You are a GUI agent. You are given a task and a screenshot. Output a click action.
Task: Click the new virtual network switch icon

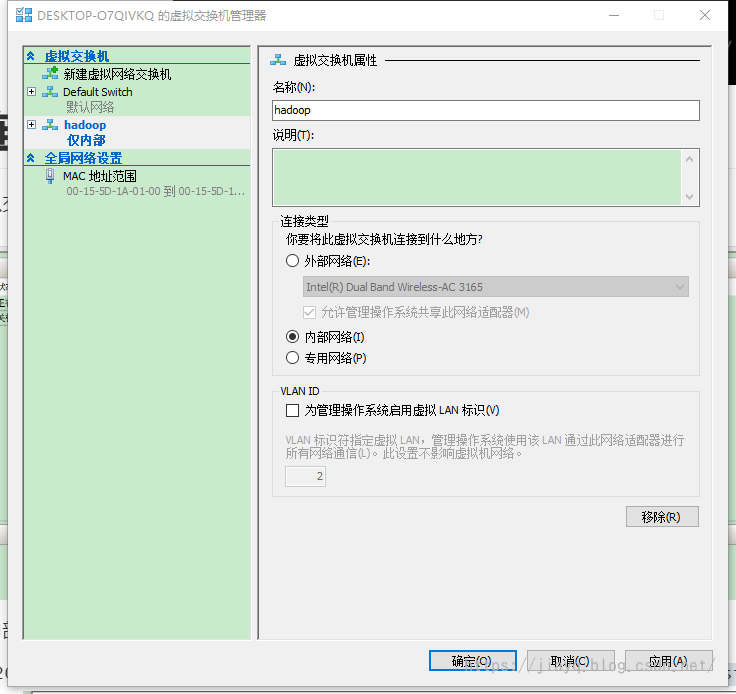click(x=50, y=74)
